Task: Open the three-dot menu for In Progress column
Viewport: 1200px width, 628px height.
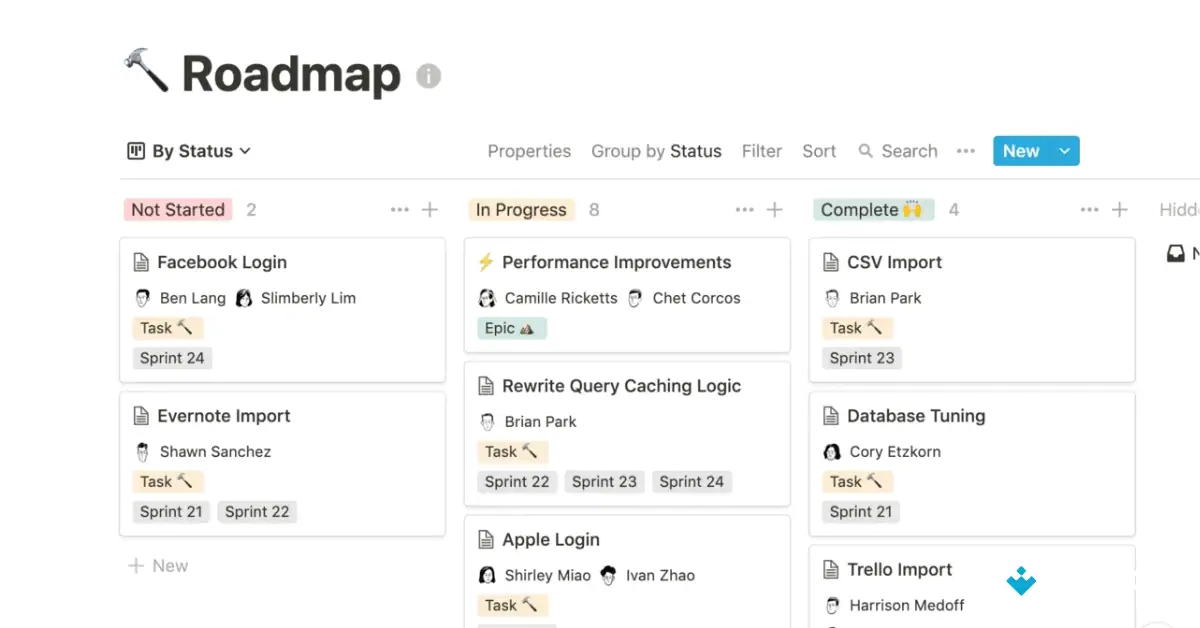Action: pyautogui.click(x=744, y=210)
